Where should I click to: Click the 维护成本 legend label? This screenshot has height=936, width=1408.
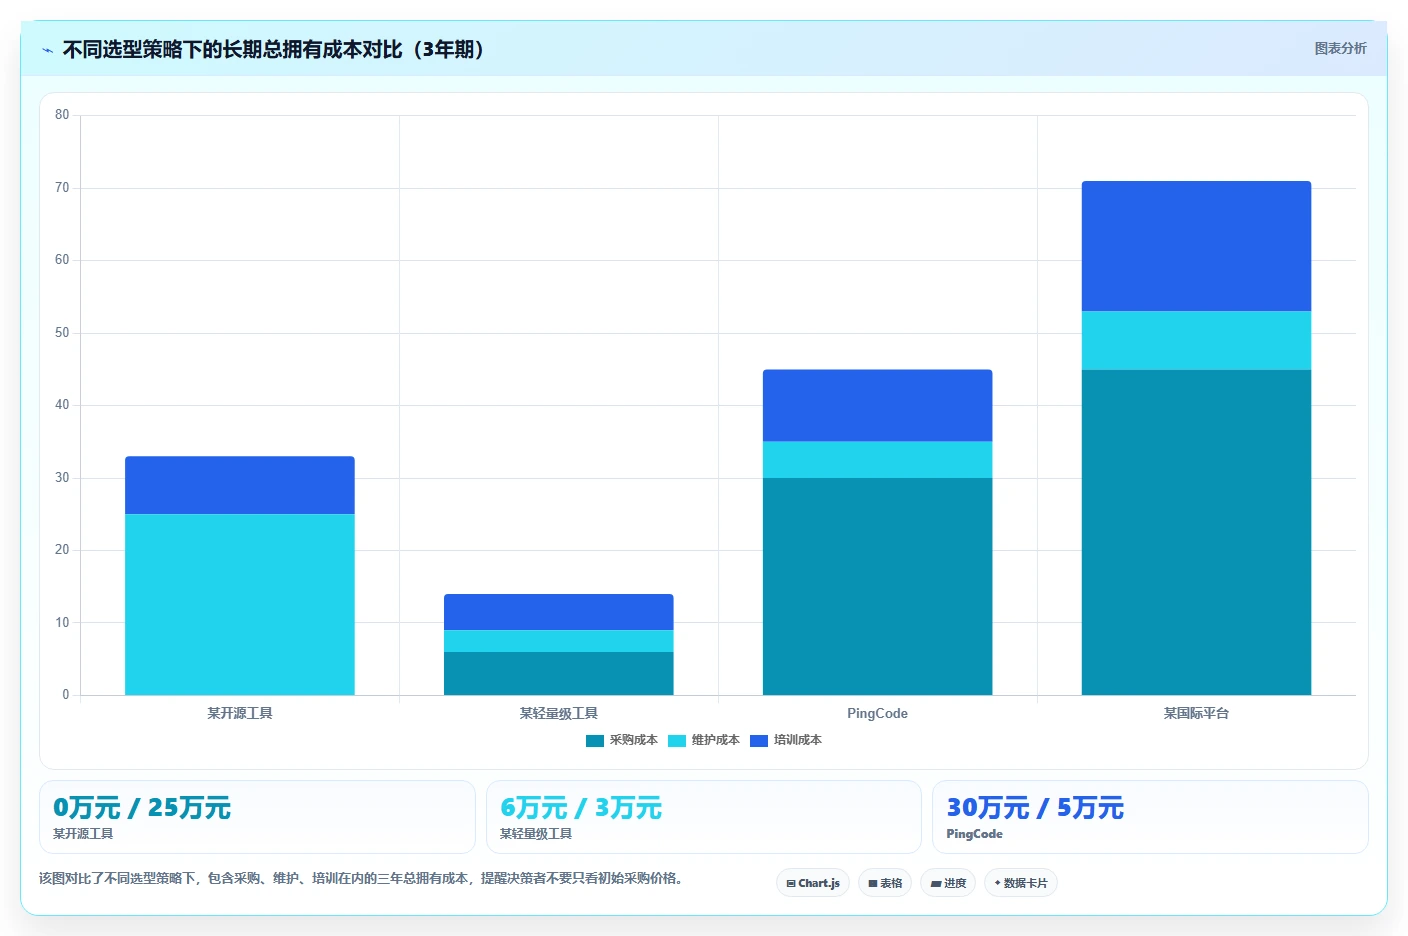715,741
